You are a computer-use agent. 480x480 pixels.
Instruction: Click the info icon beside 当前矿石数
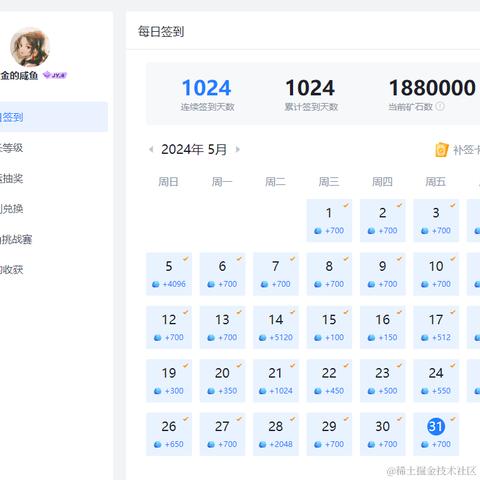point(440,106)
